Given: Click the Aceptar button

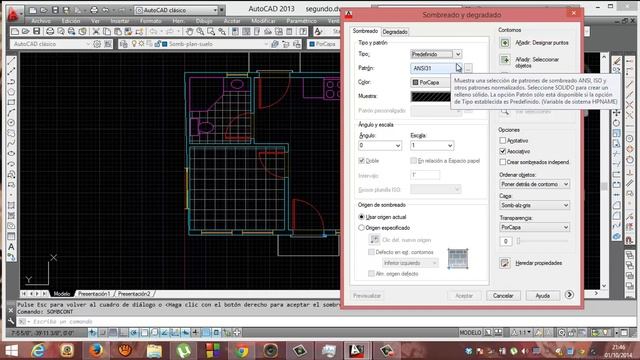Looking at the screenshot, I should [464, 296].
